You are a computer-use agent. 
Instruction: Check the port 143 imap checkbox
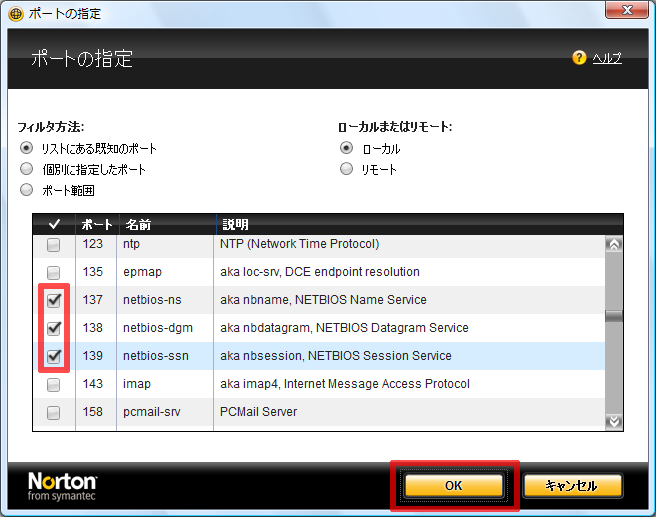pyautogui.click(x=54, y=384)
